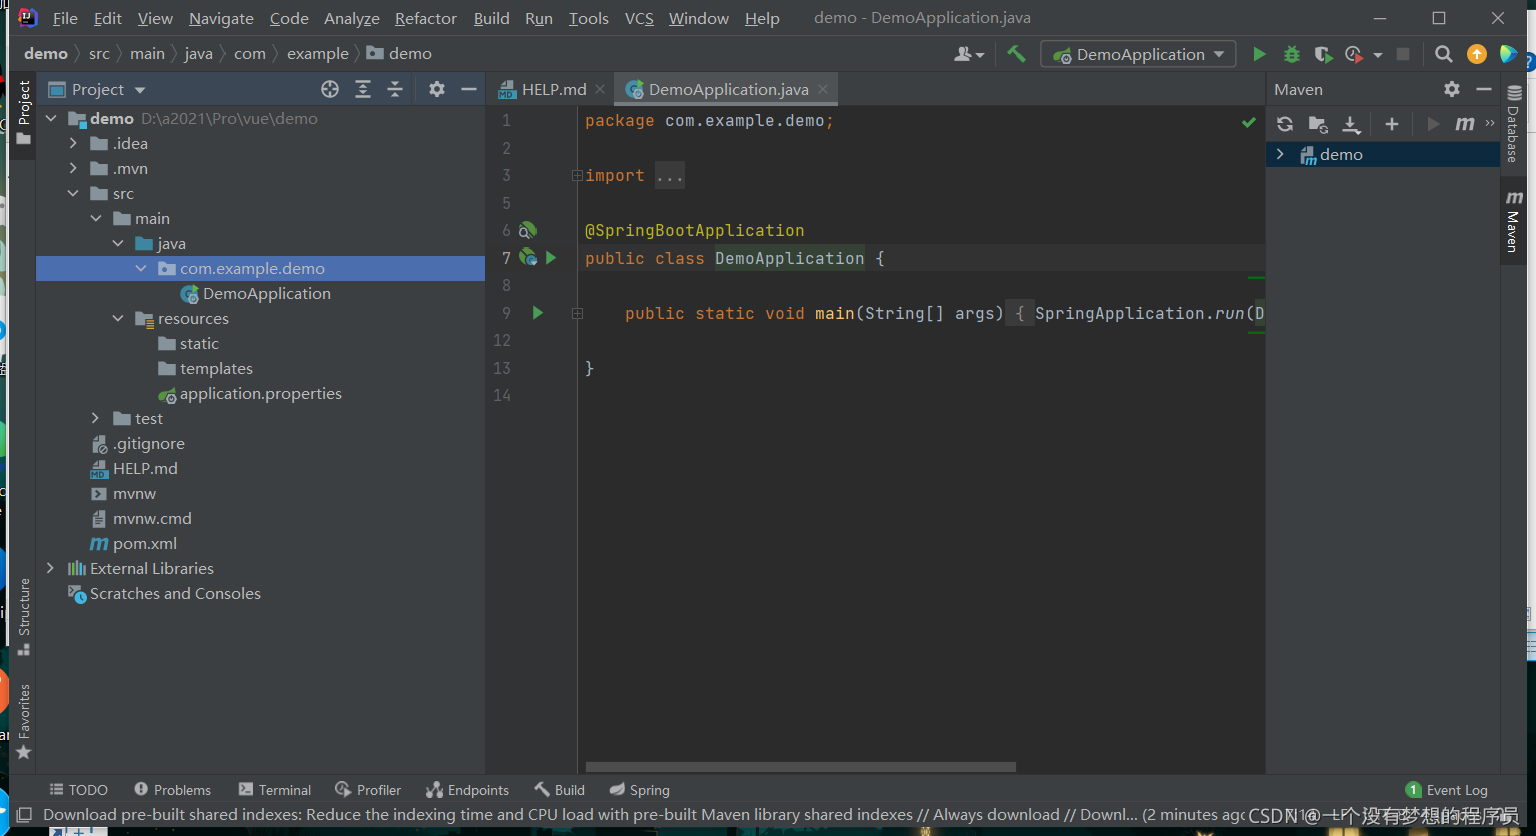Viewport: 1536px width, 836px height.
Task: Execute Maven goal with the m icon
Action: pyautogui.click(x=1465, y=124)
